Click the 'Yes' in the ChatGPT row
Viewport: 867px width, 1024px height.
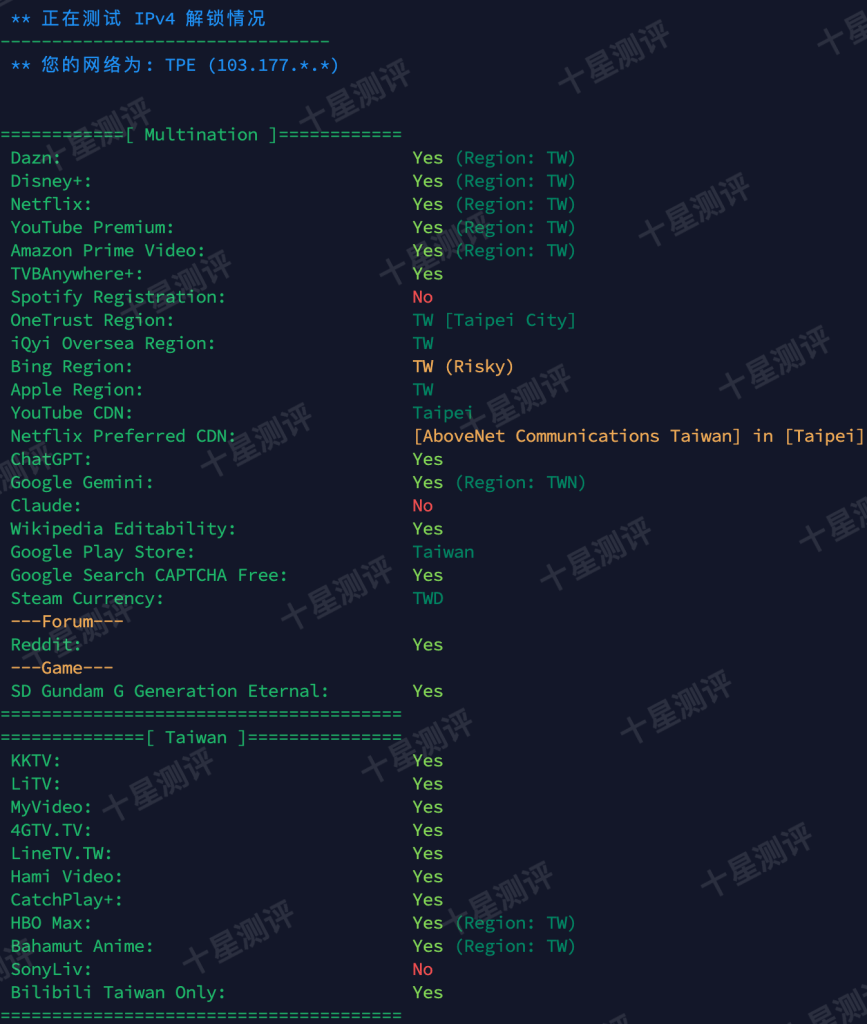coord(428,459)
